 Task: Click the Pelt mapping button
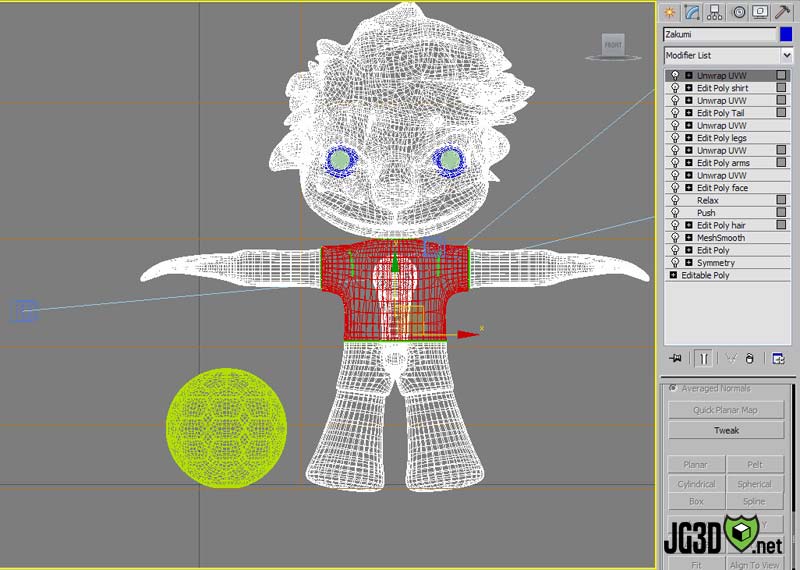point(755,464)
